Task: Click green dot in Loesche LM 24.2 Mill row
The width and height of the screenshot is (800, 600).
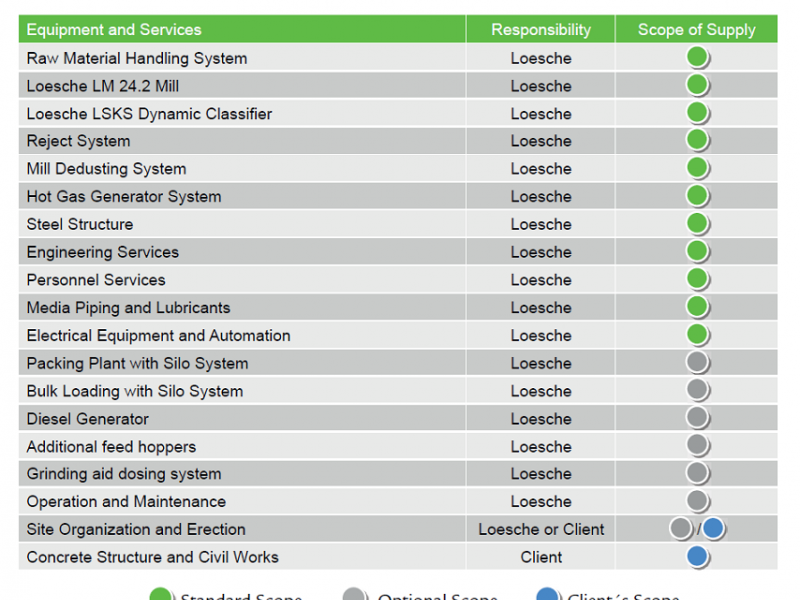Action: click(x=697, y=85)
